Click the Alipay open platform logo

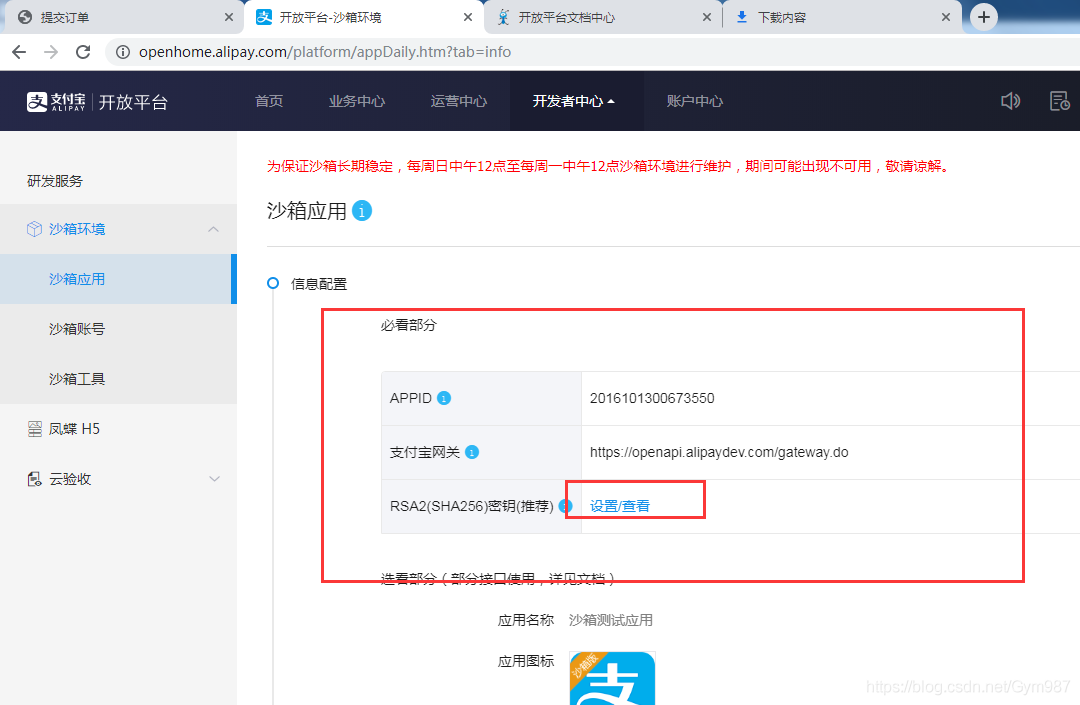click(97, 102)
